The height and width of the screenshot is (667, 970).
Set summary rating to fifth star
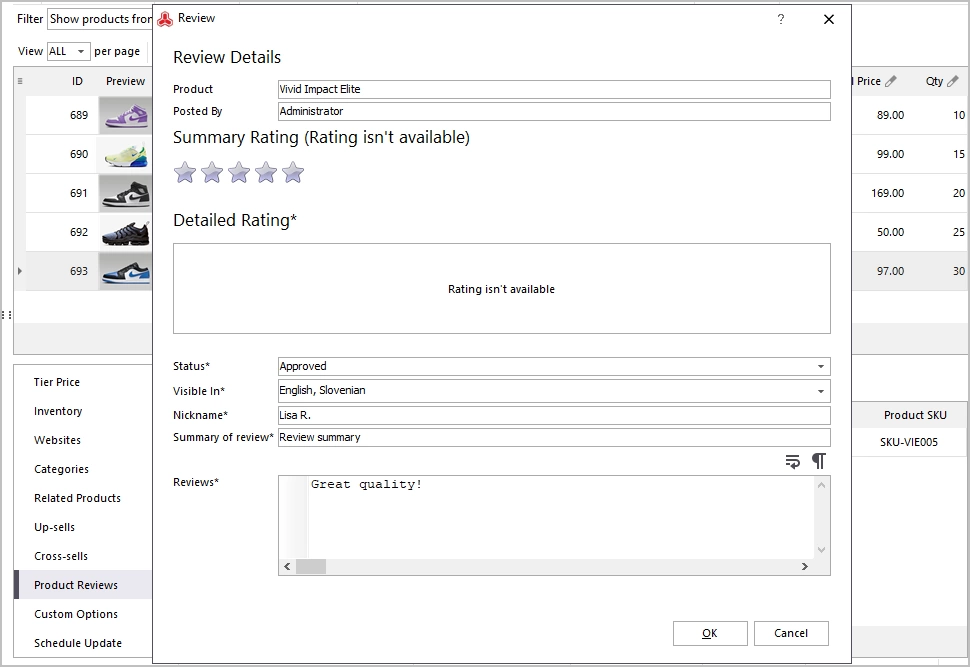point(293,173)
